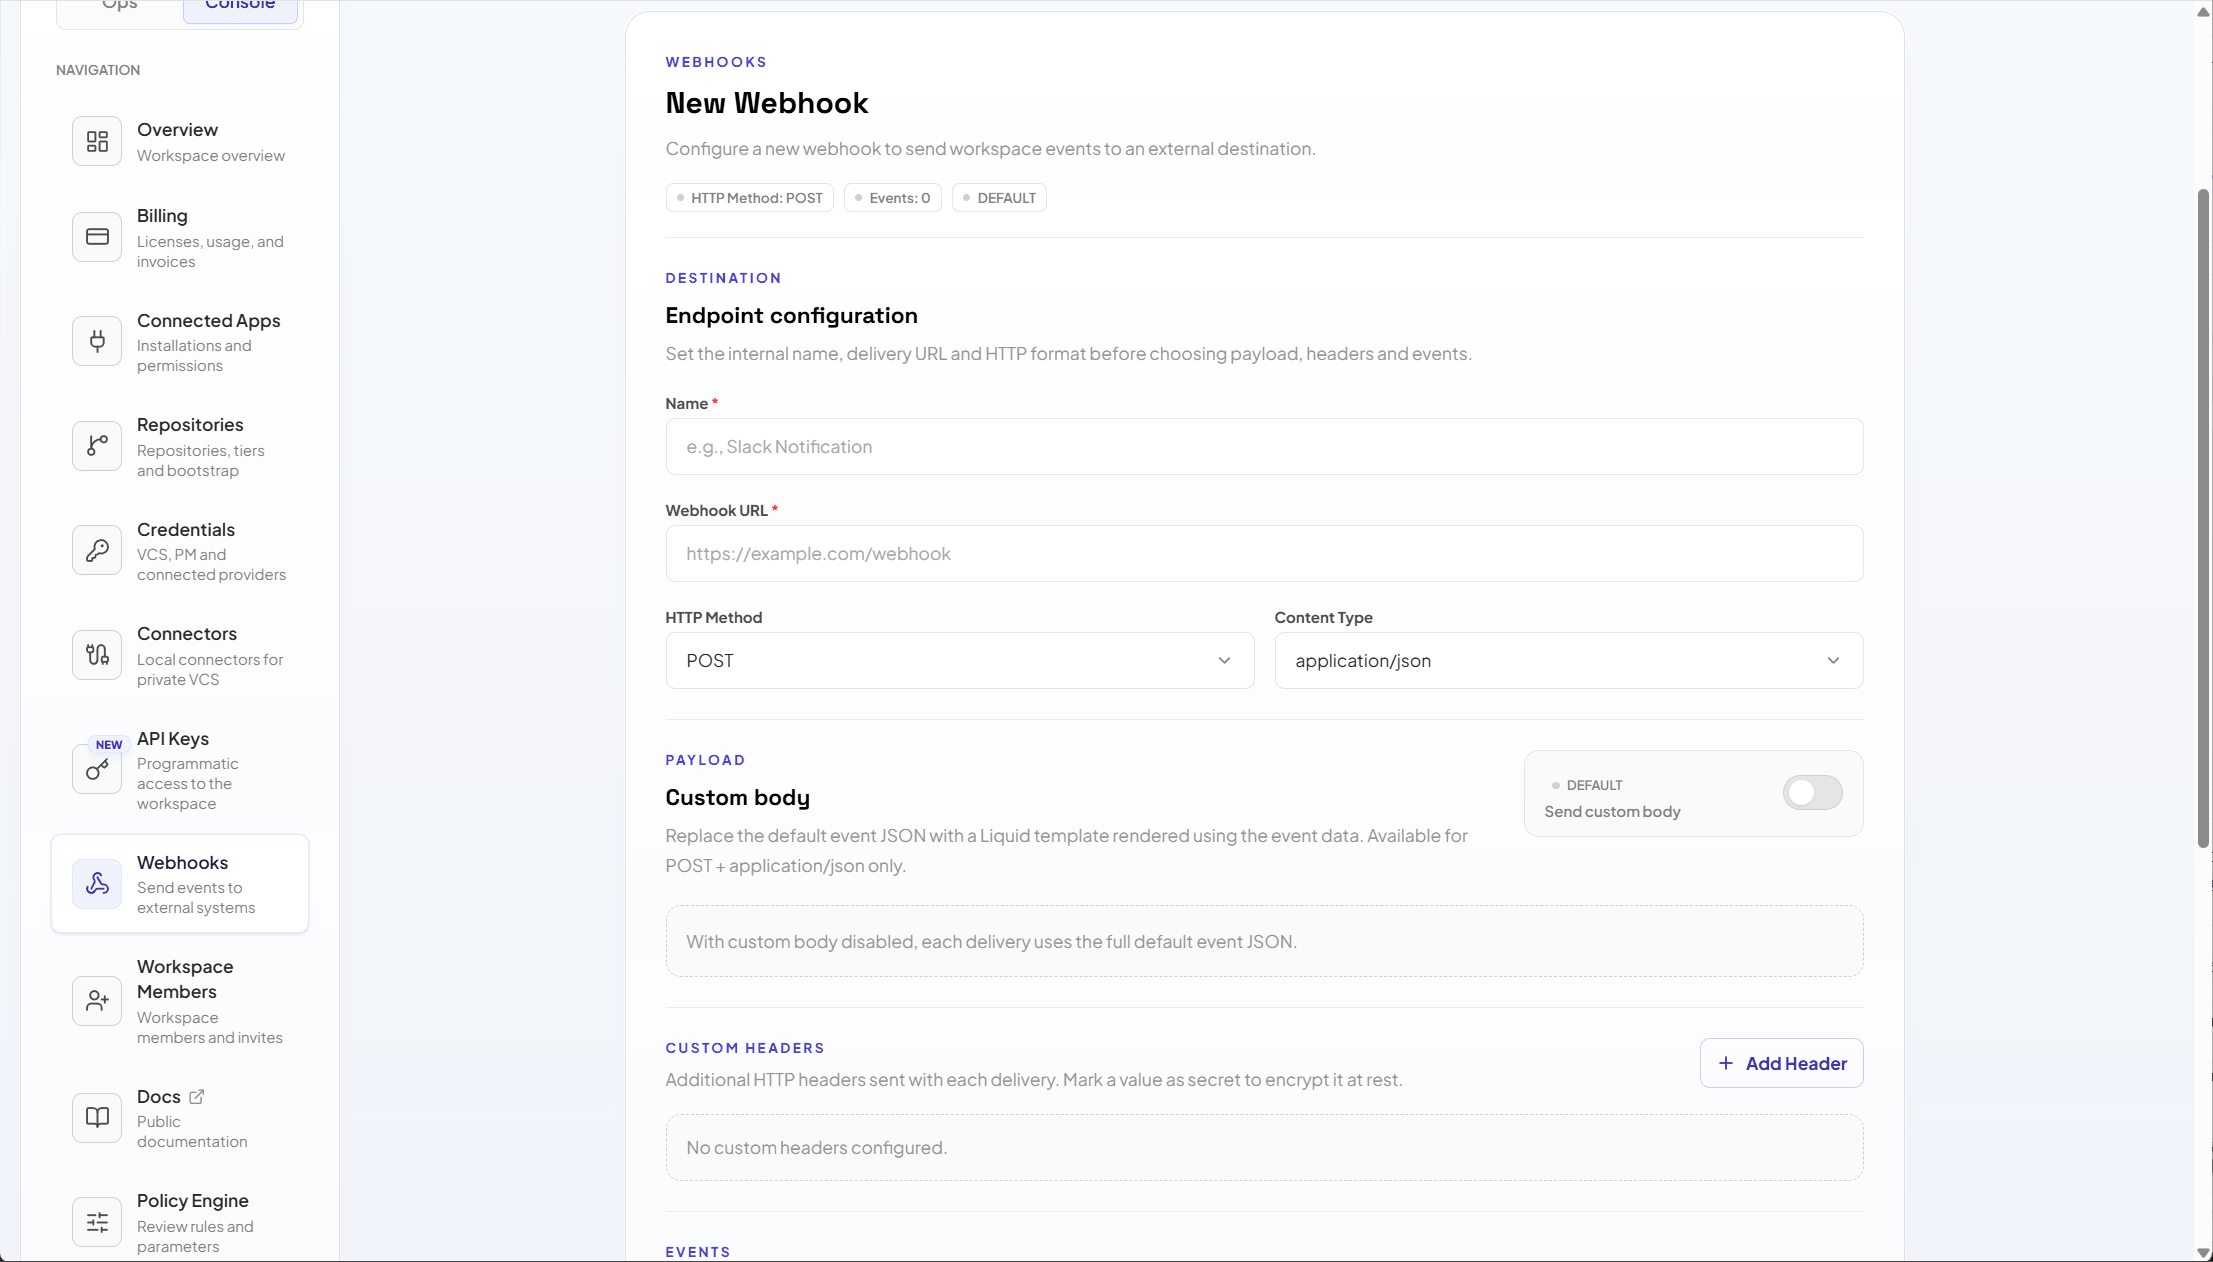
Task: Open the Credentials navigation item
Action: (x=180, y=550)
